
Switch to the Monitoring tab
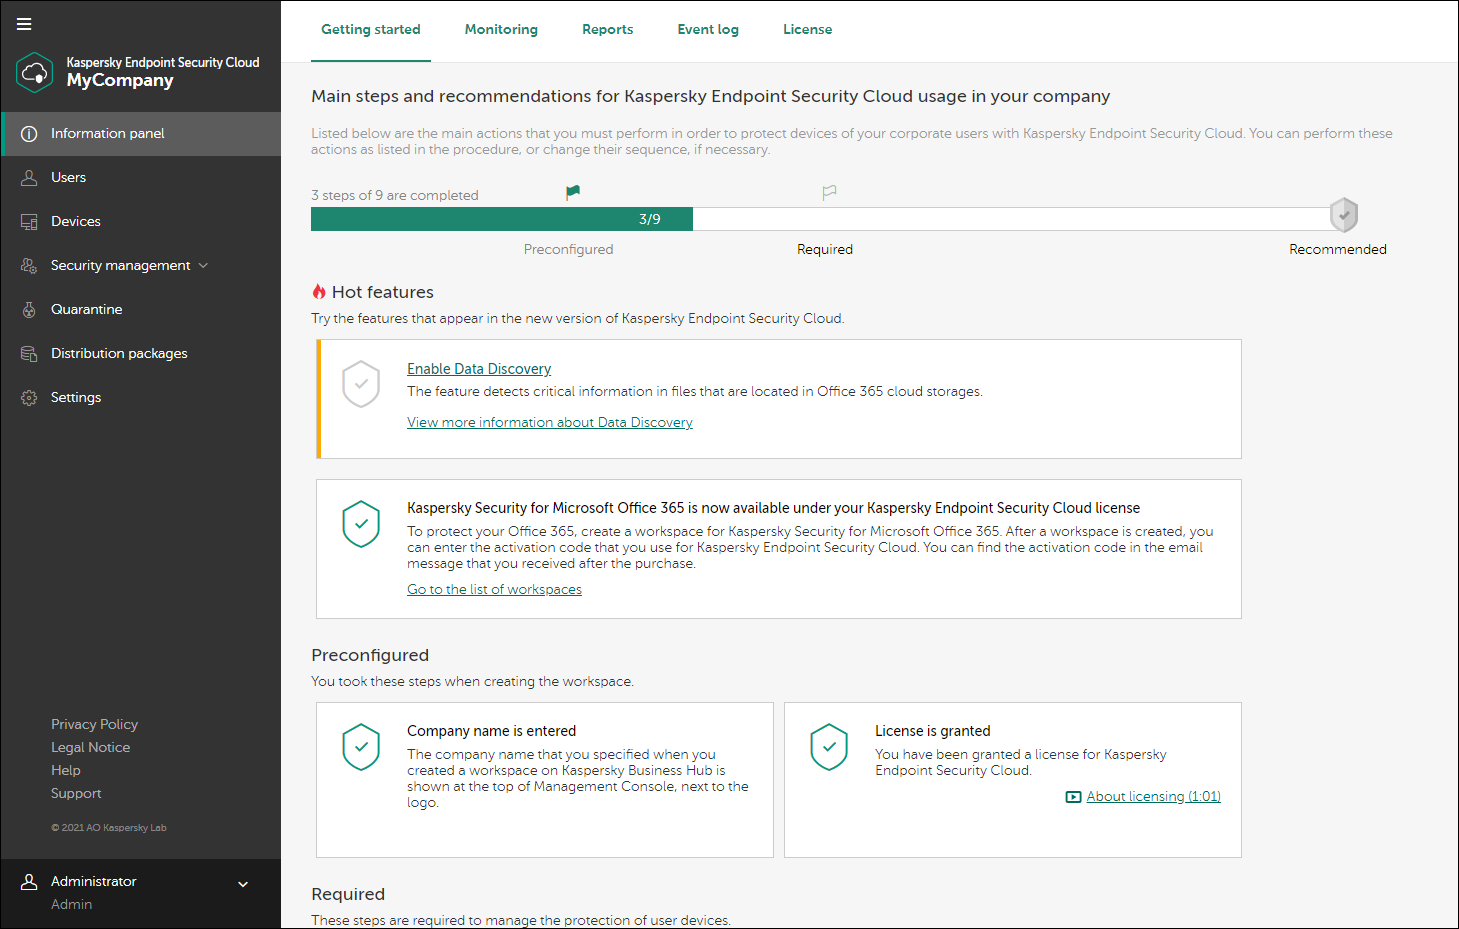(x=501, y=29)
